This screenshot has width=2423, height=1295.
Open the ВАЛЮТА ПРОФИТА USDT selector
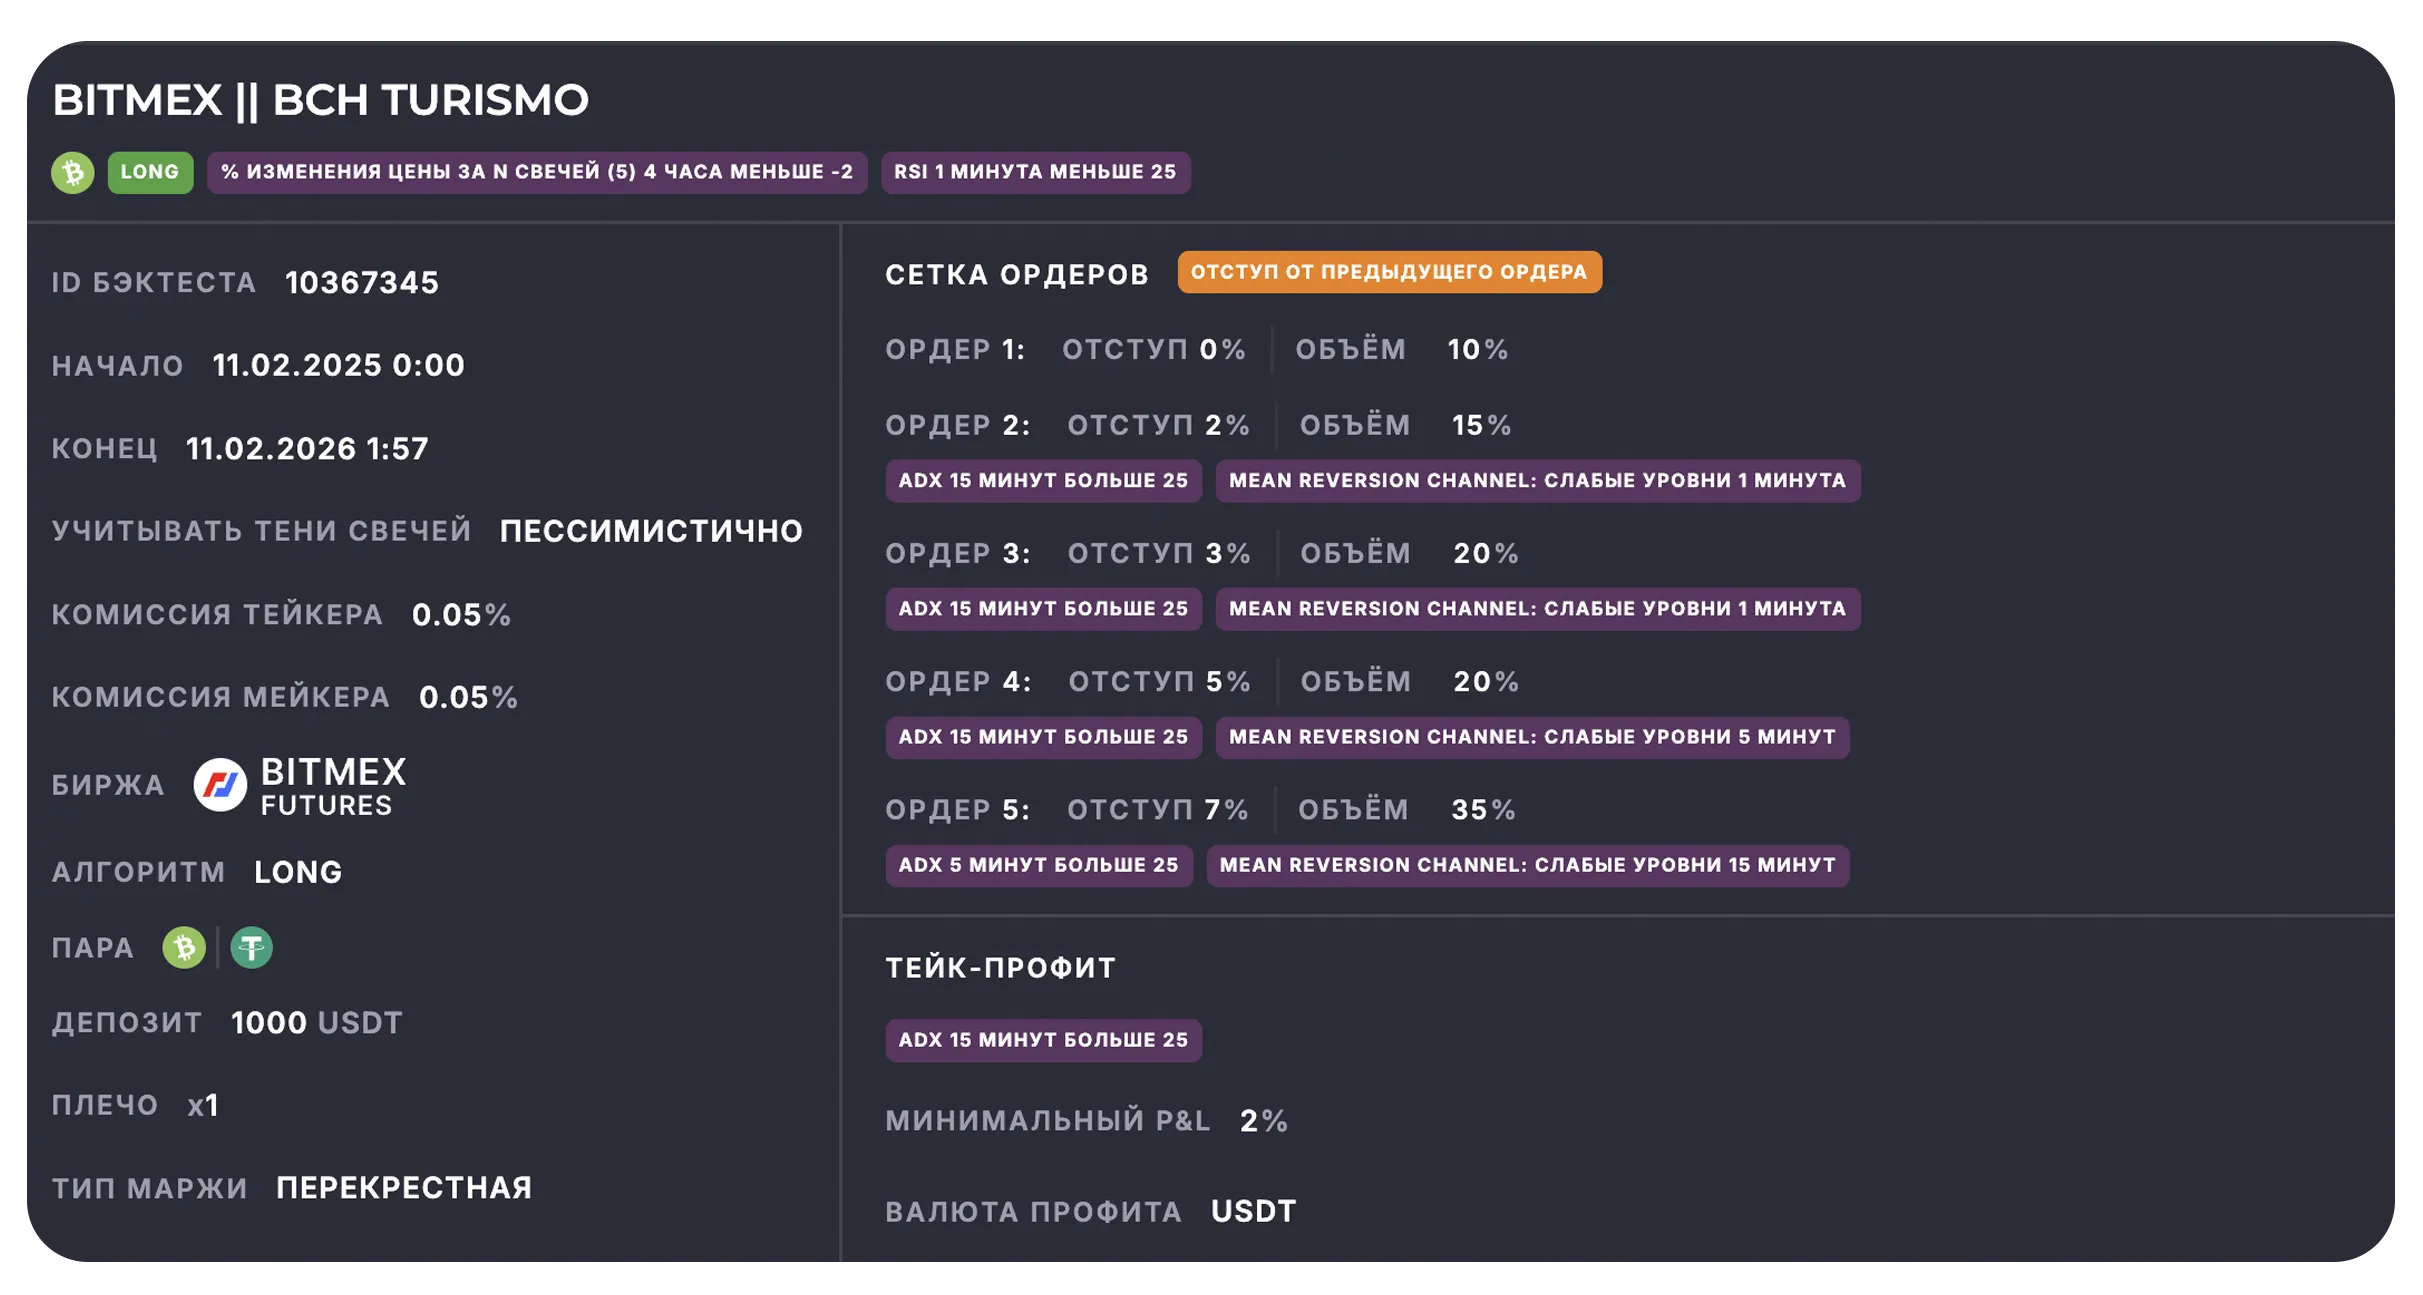1252,1210
